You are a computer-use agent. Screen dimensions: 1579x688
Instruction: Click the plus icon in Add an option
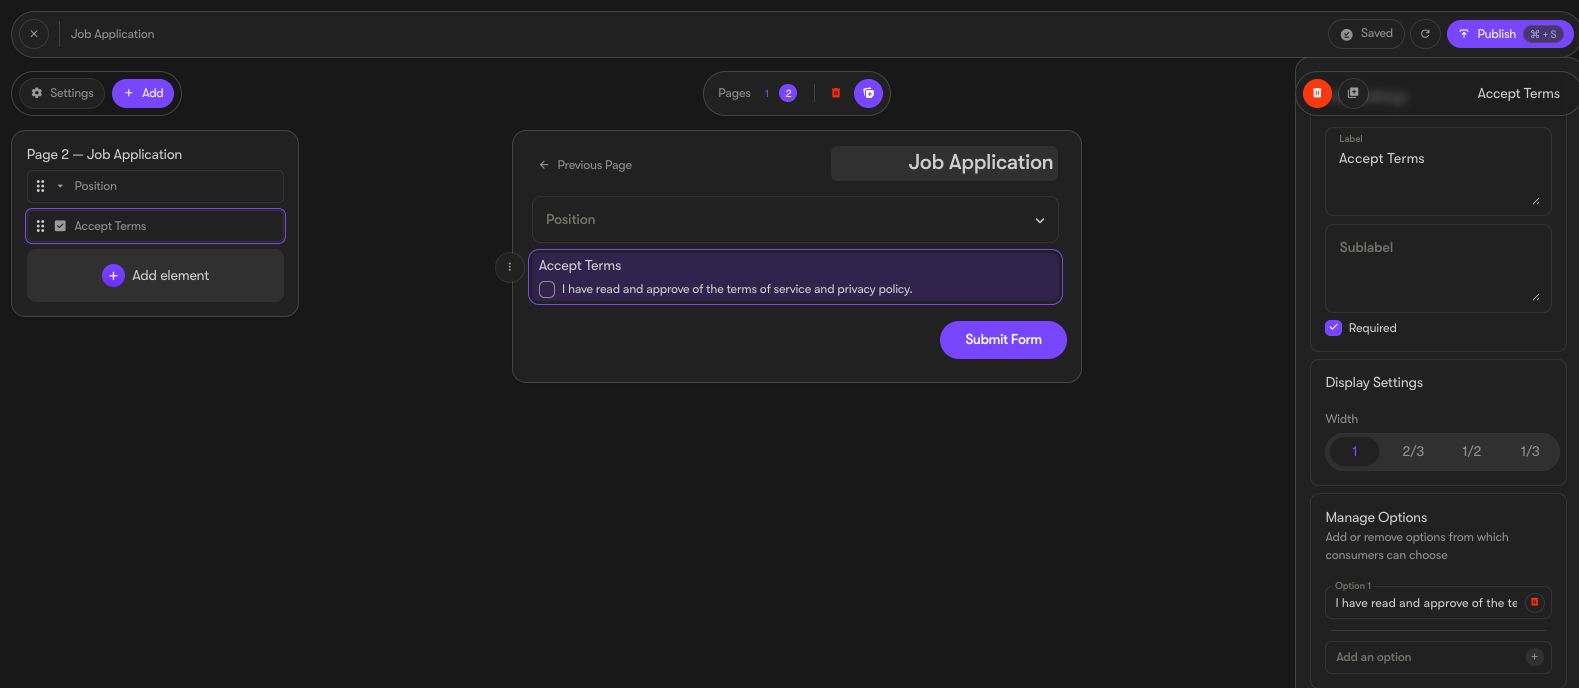coord(1535,657)
